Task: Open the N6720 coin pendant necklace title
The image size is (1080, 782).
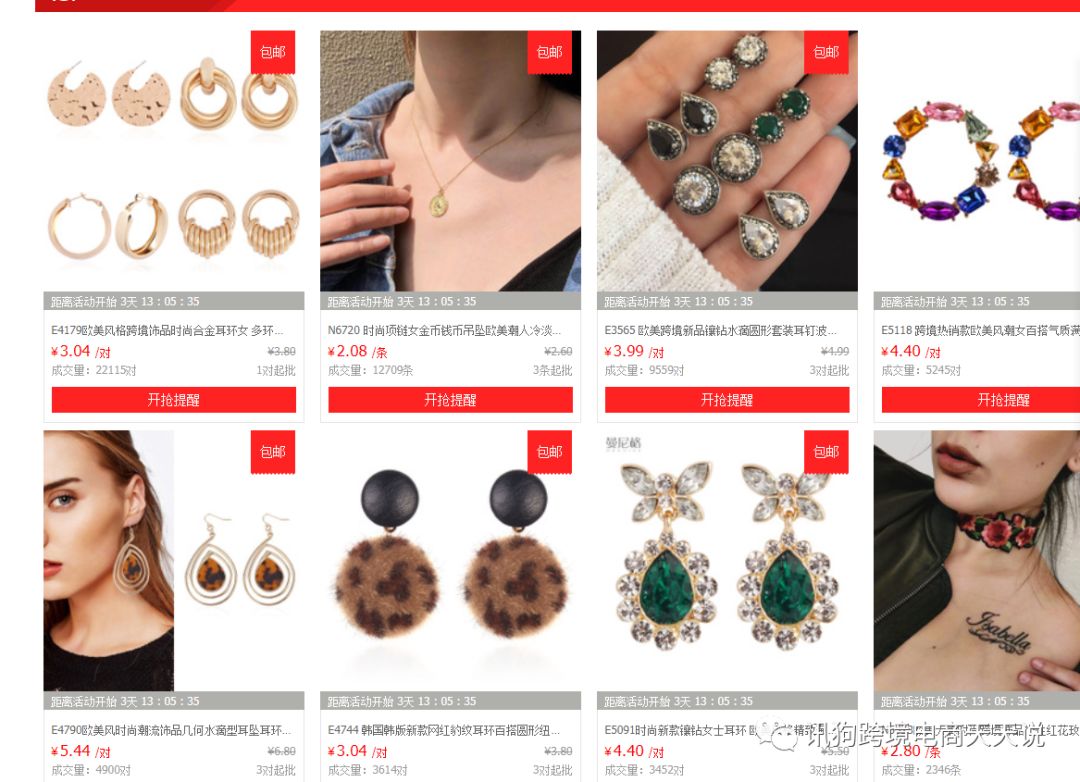Action: pyautogui.click(x=444, y=331)
